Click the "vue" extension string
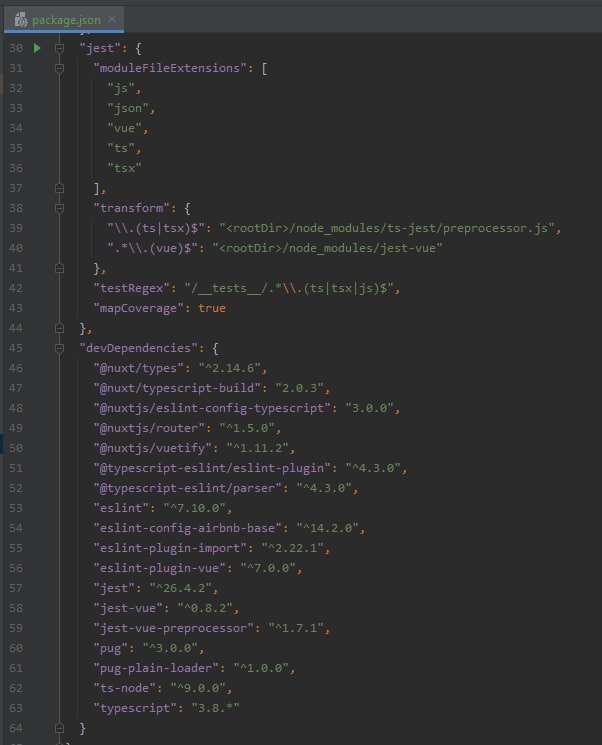This screenshot has height=745, width=602. tap(124, 128)
